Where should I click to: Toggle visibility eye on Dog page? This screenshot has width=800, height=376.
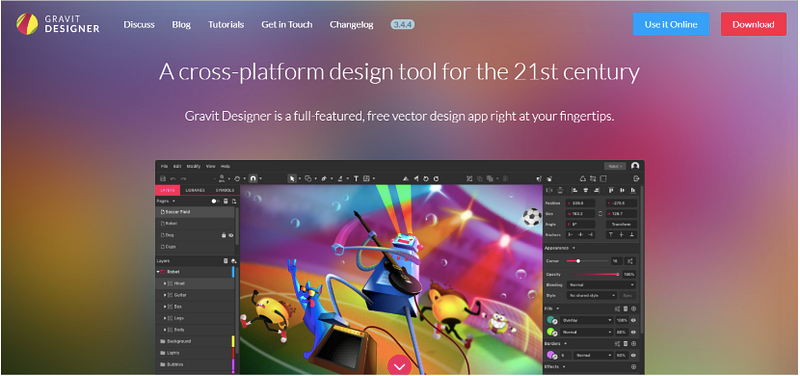click(x=231, y=235)
